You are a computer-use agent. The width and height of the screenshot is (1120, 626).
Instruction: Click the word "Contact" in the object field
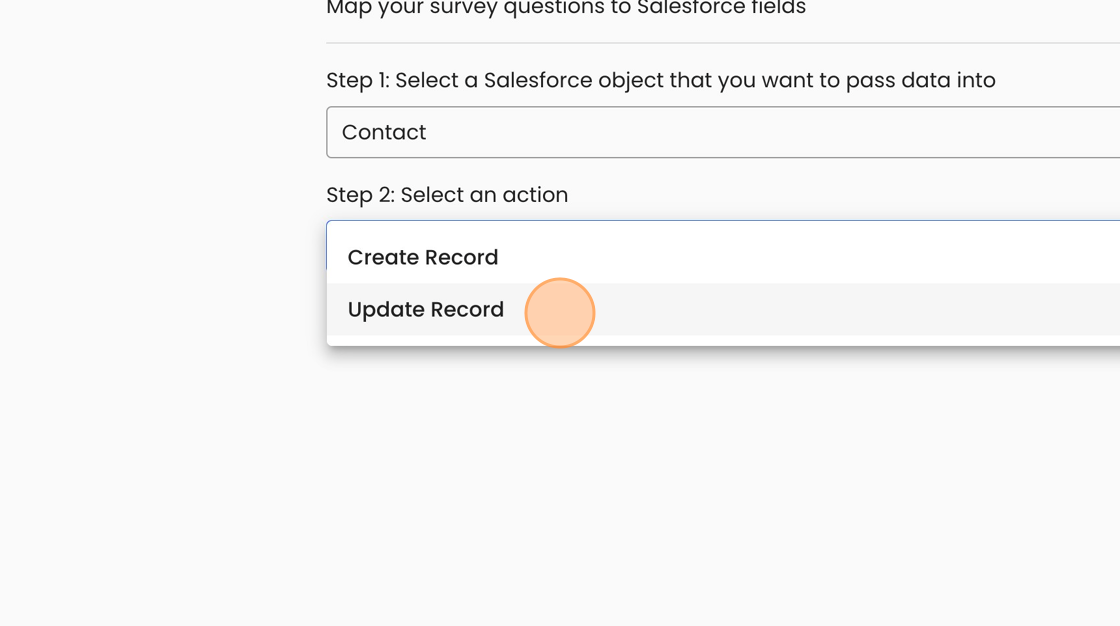click(x=384, y=132)
